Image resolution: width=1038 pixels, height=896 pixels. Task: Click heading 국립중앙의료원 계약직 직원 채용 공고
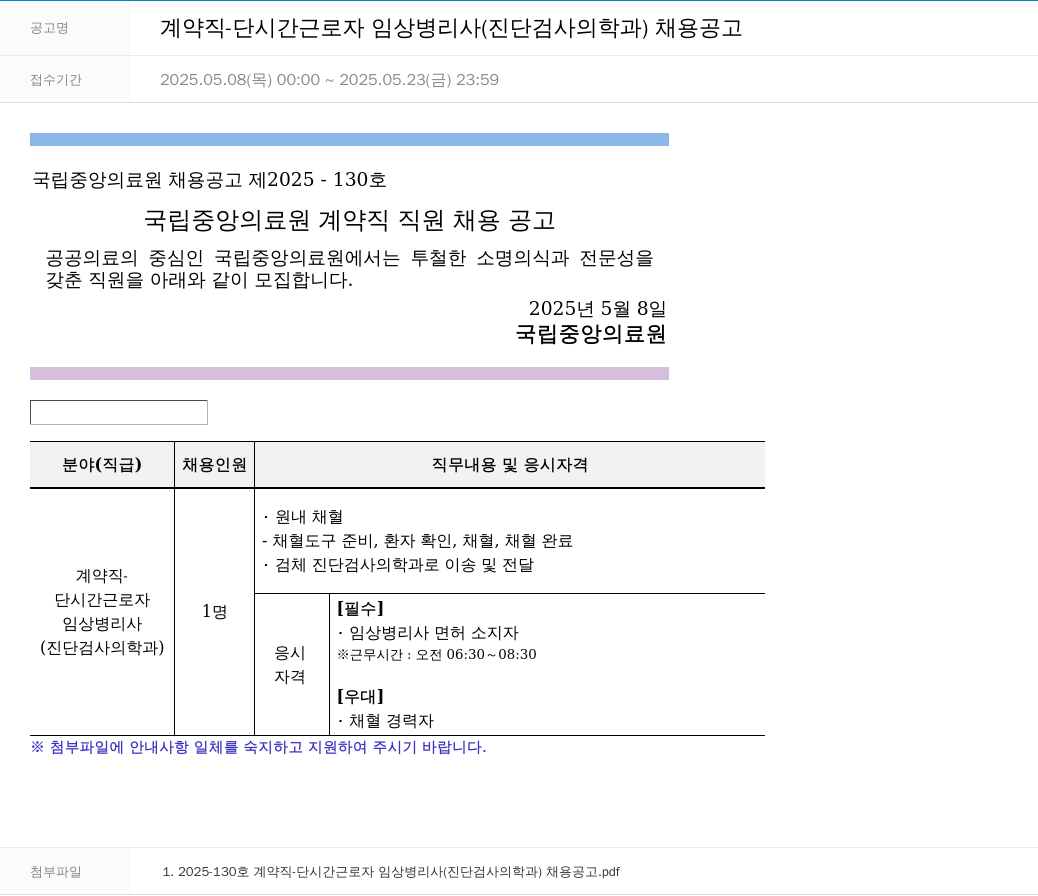click(x=349, y=221)
